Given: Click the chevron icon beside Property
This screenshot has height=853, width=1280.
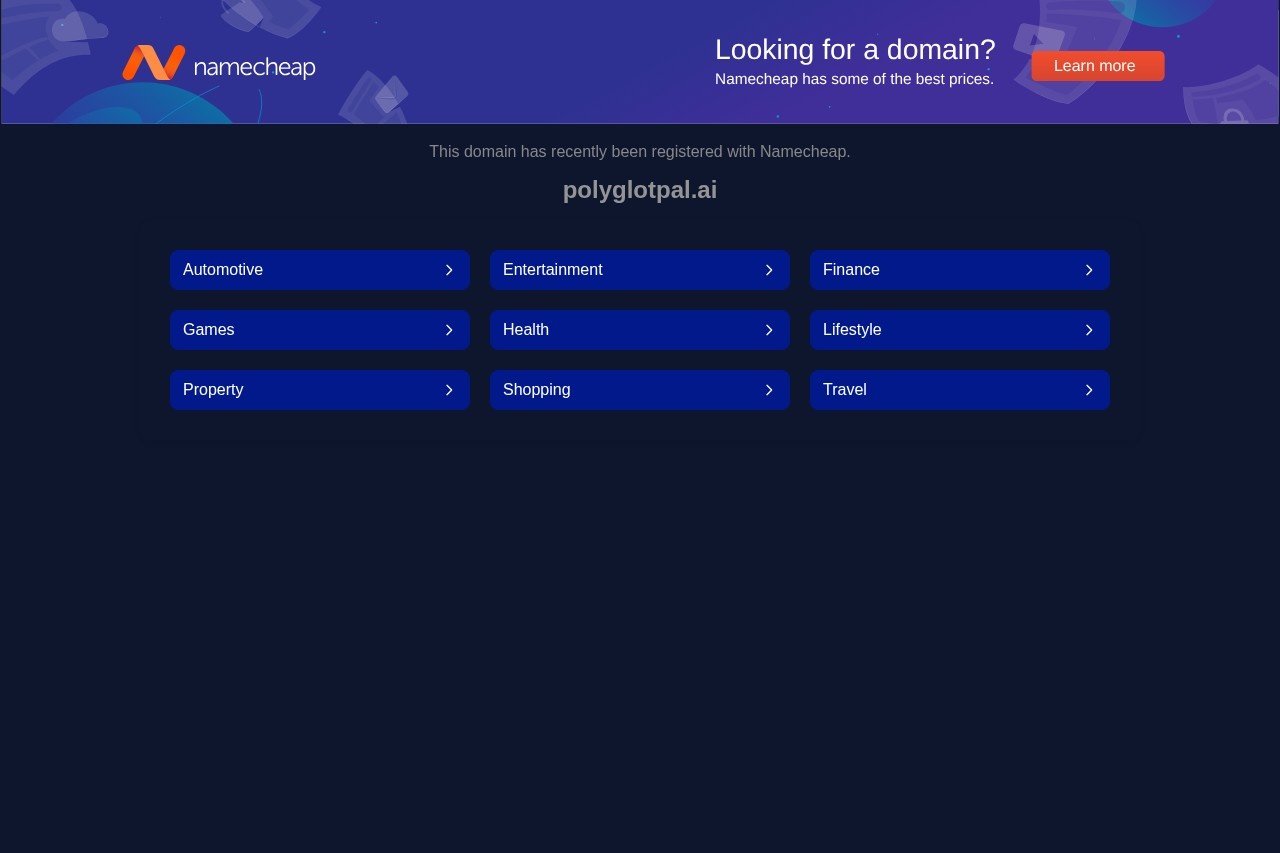Looking at the screenshot, I should pos(449,390).
